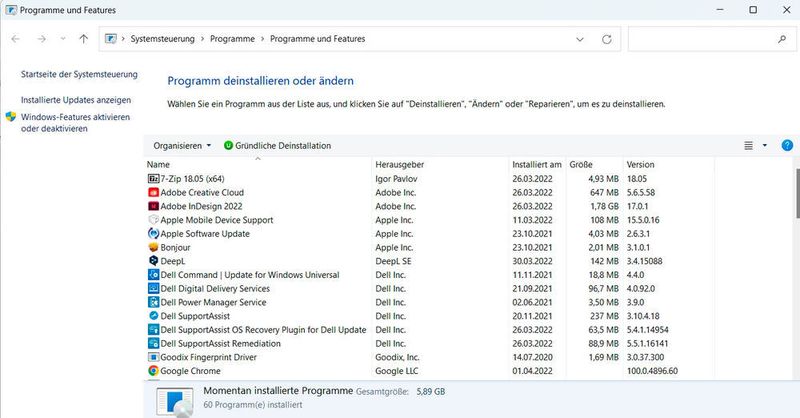Click the Apple Mobile Device Support icon

coord(153,220)
